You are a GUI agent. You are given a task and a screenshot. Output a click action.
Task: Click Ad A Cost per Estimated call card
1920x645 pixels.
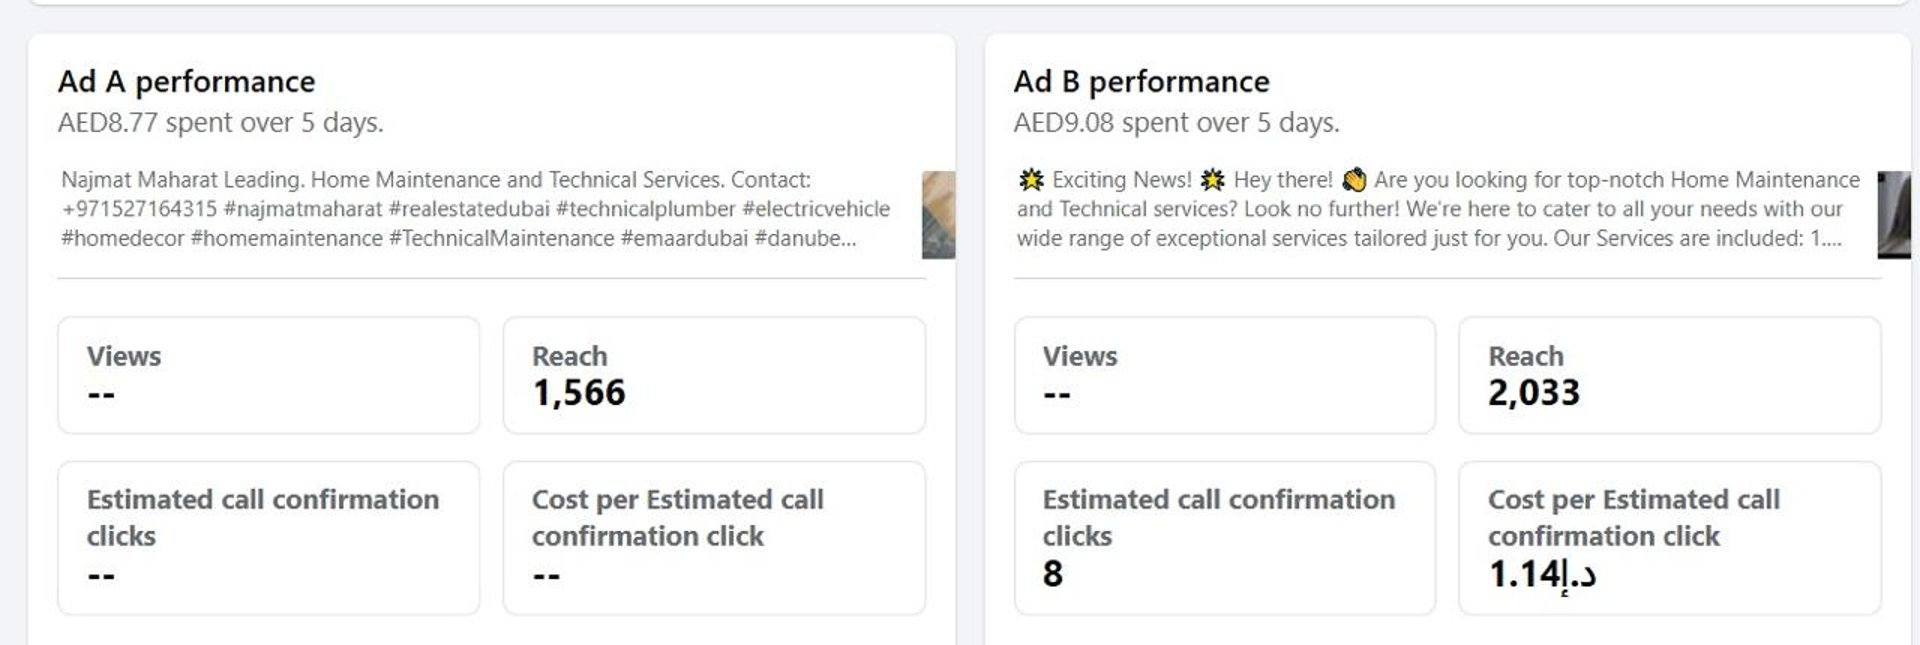tap(714, 538)
